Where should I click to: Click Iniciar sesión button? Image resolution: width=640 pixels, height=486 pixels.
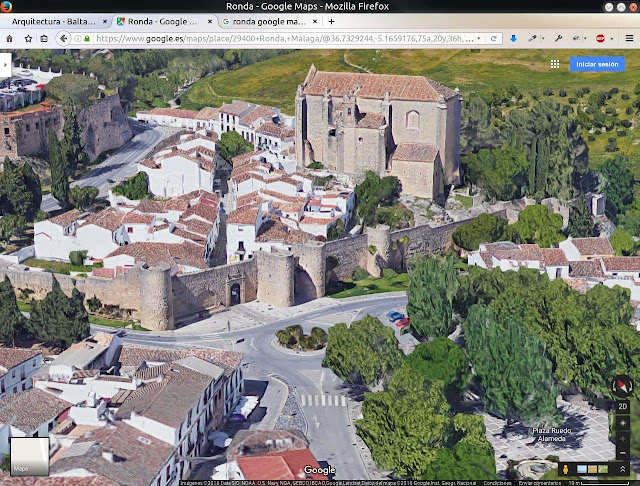(597, 64)
